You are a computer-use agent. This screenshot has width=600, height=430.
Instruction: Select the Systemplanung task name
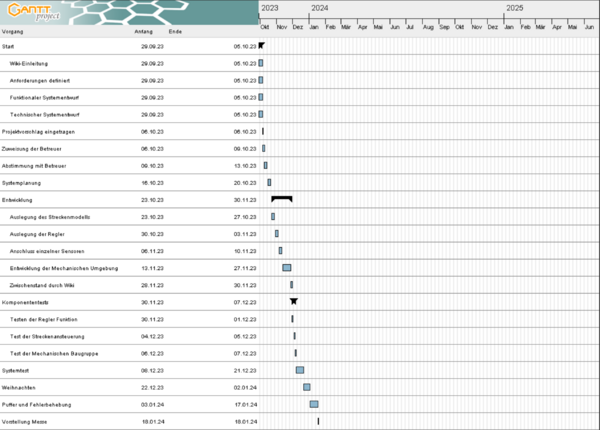pos(21,182)
